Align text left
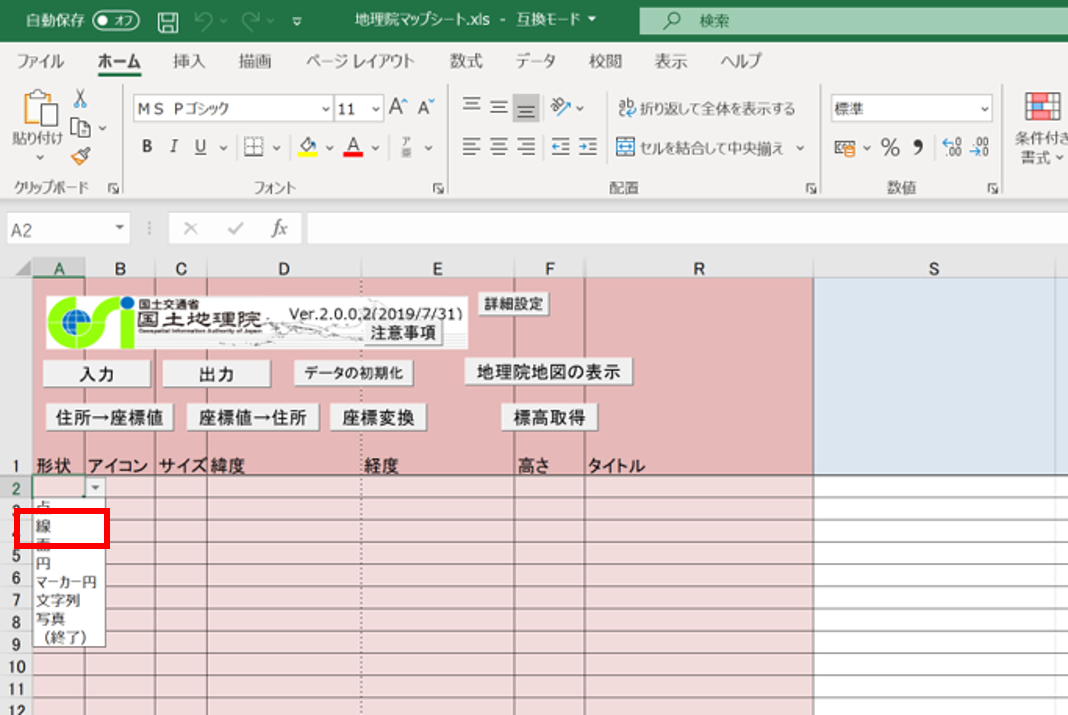 coord(471,146)
